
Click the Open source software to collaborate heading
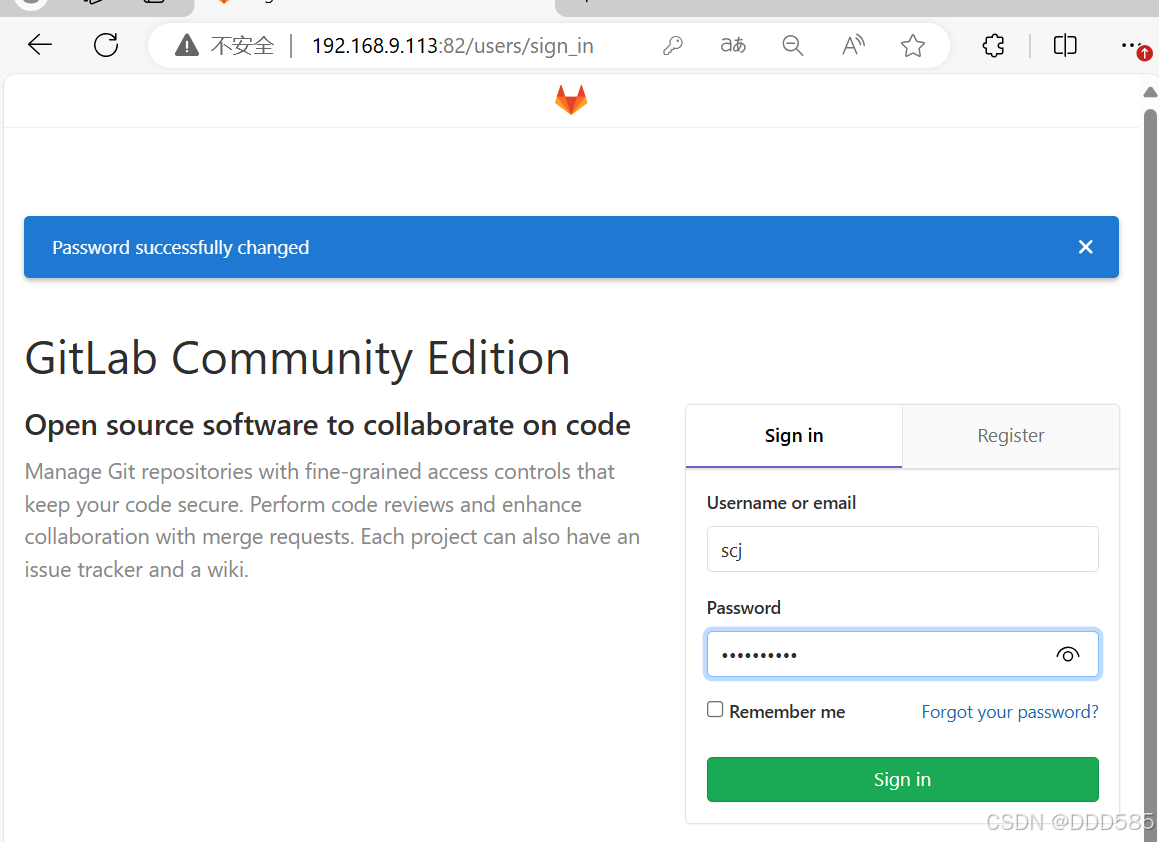pyautogui.click(x=327, y=425)
